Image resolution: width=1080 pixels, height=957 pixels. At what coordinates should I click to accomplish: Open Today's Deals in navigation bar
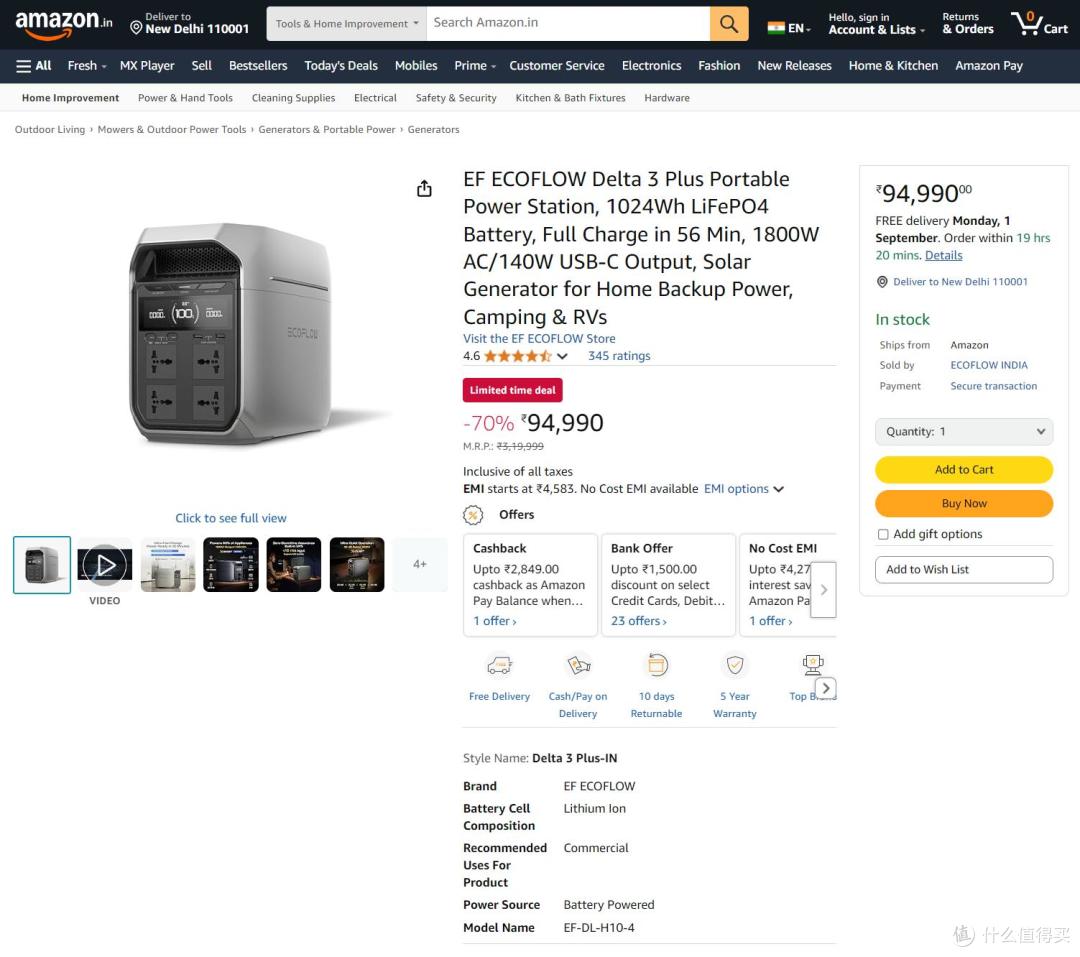[x=341, y=65]
